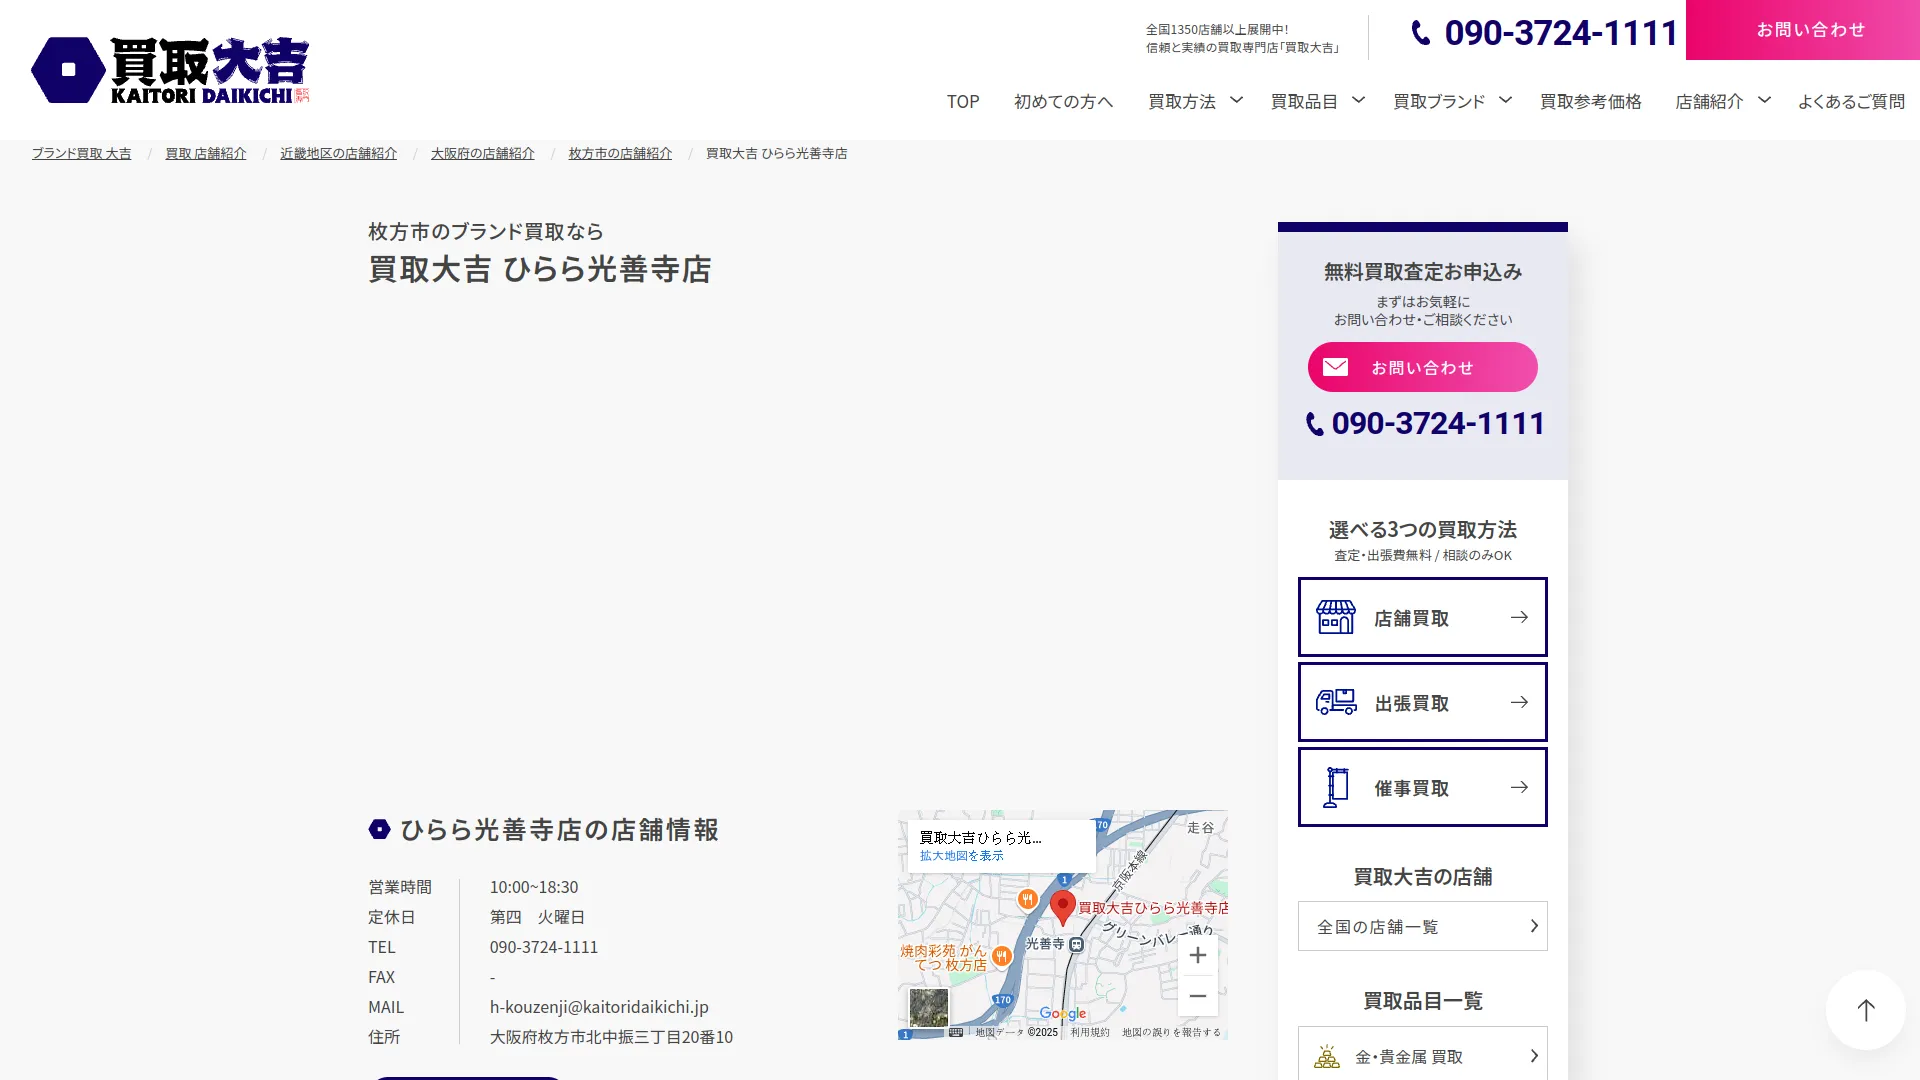Open 買取参考価格 menu item
The image size is (1920, 1080).
pos(1591,101)
